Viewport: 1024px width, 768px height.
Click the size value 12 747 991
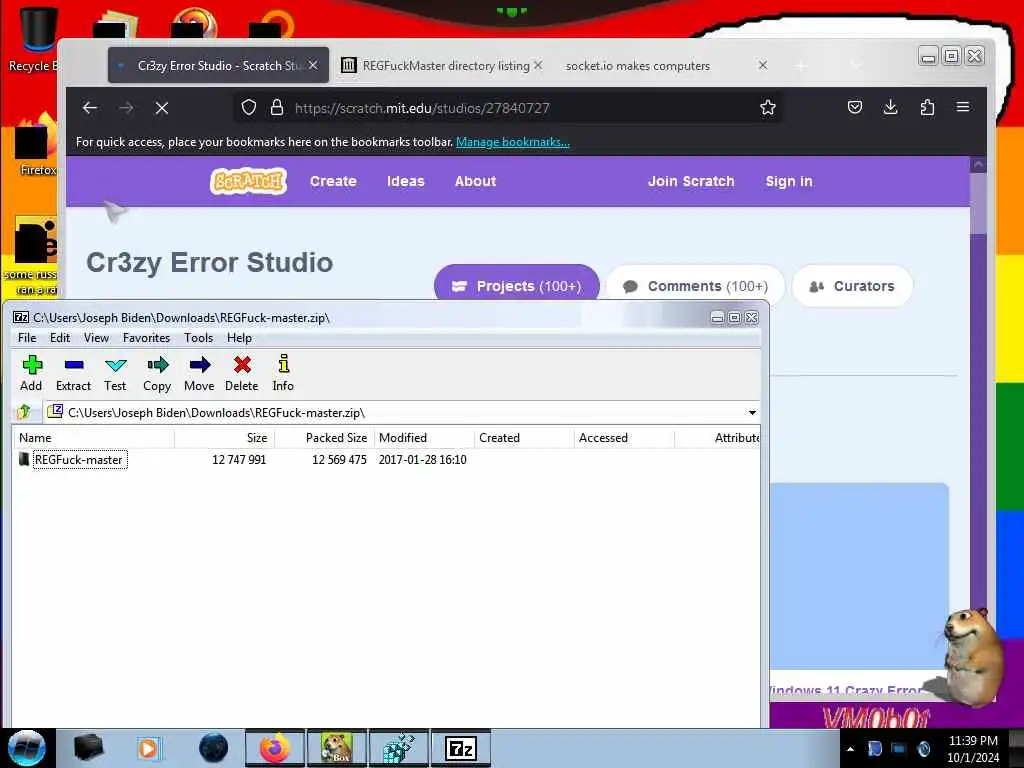[x=239, y=460]
